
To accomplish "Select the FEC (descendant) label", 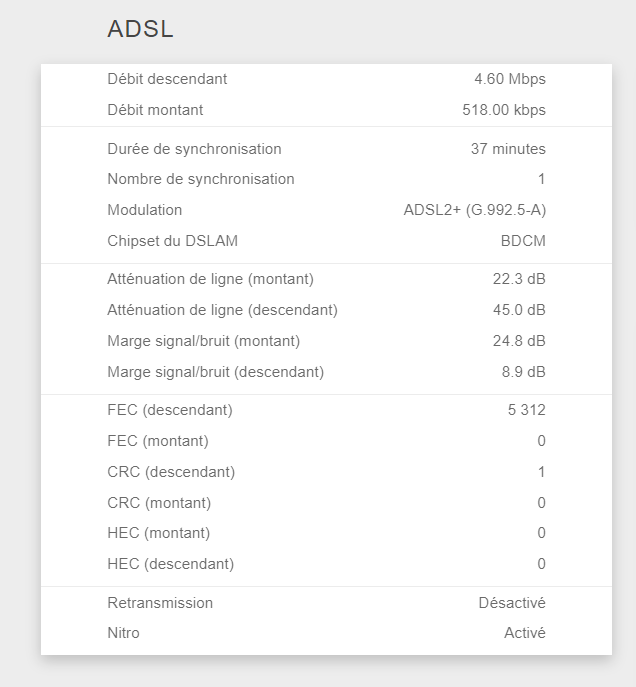I will [170, 410].
